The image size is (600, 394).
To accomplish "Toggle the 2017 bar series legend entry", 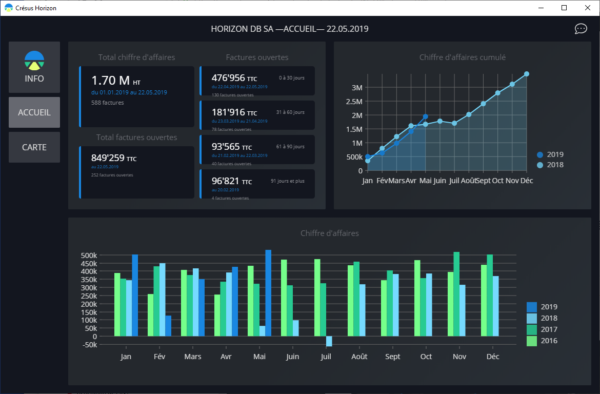I will [x=542, y=329].
